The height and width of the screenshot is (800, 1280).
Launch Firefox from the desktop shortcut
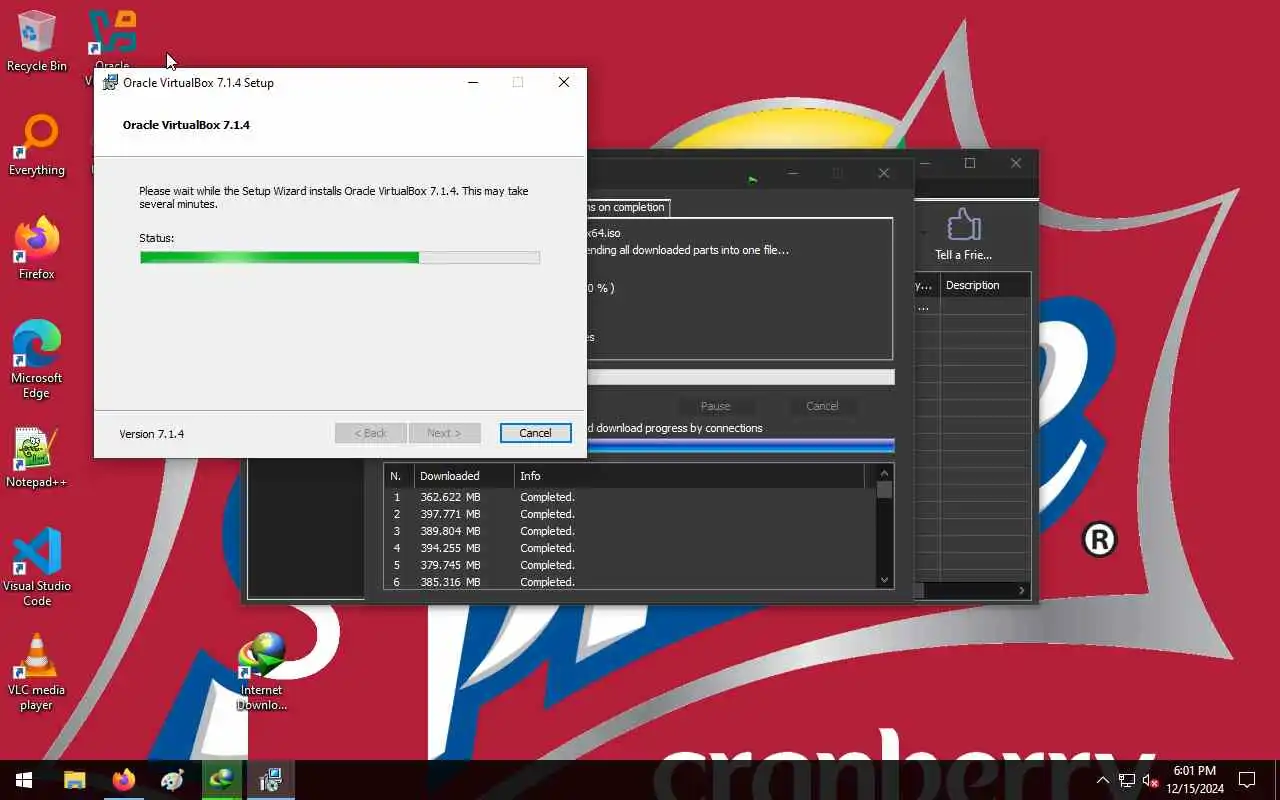coord(37,249)
